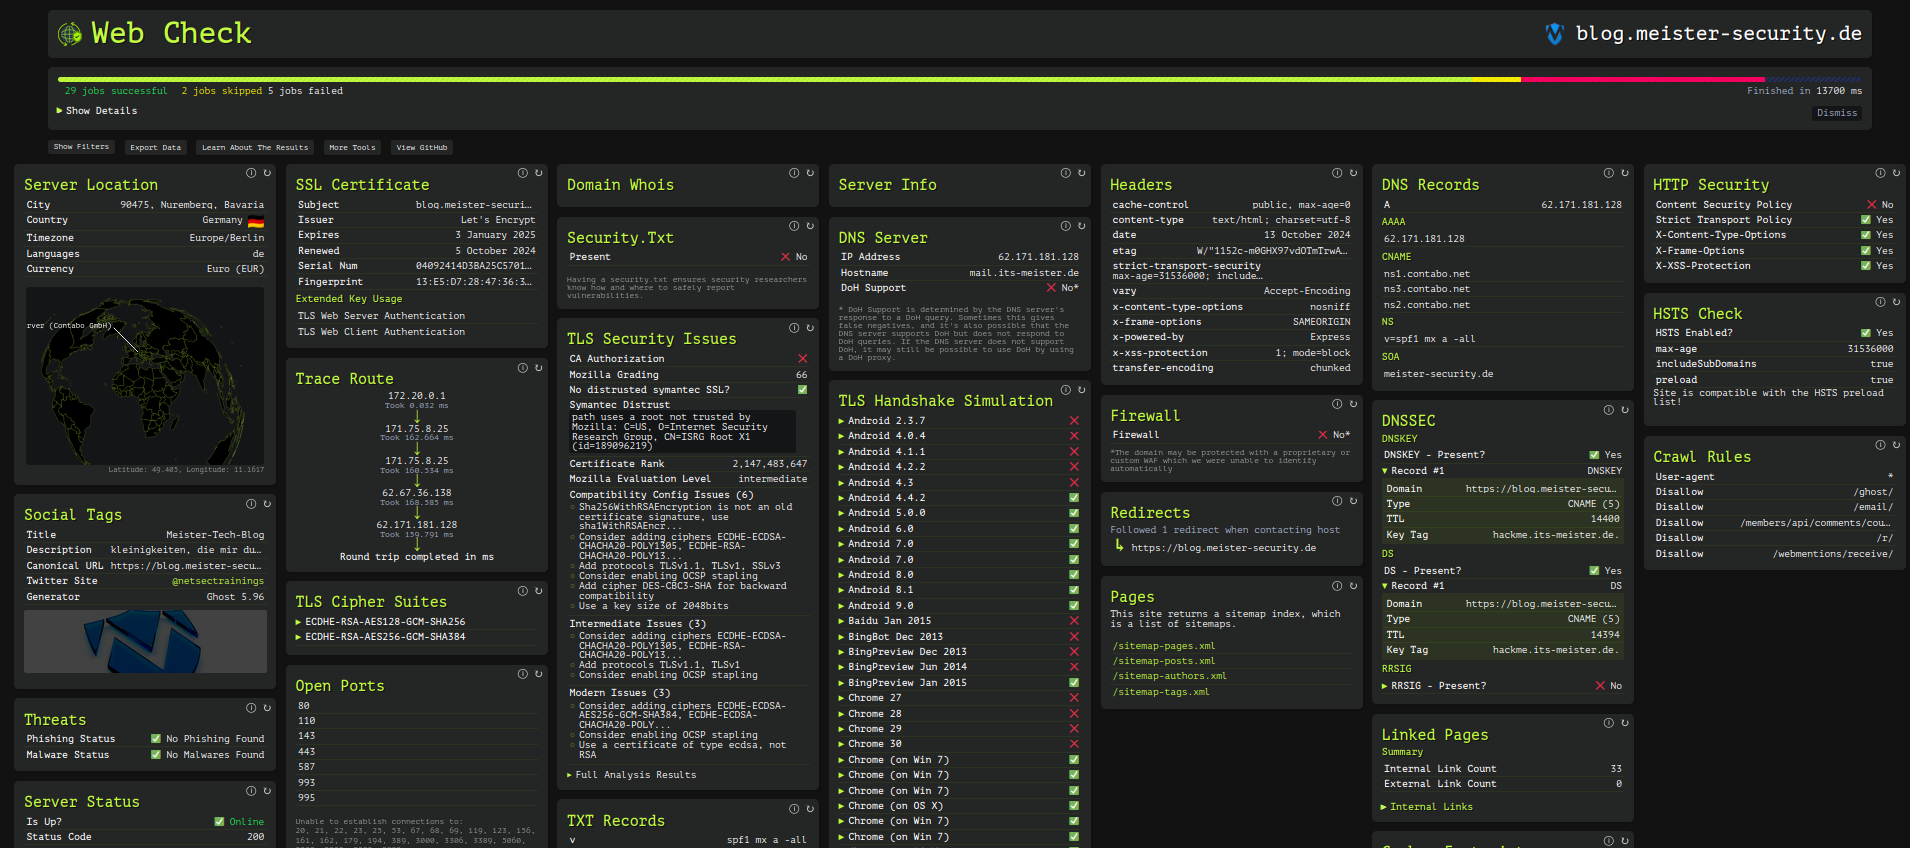Dismiss the job status banner
The image size is (1910, 848).
coord(1837,113)
